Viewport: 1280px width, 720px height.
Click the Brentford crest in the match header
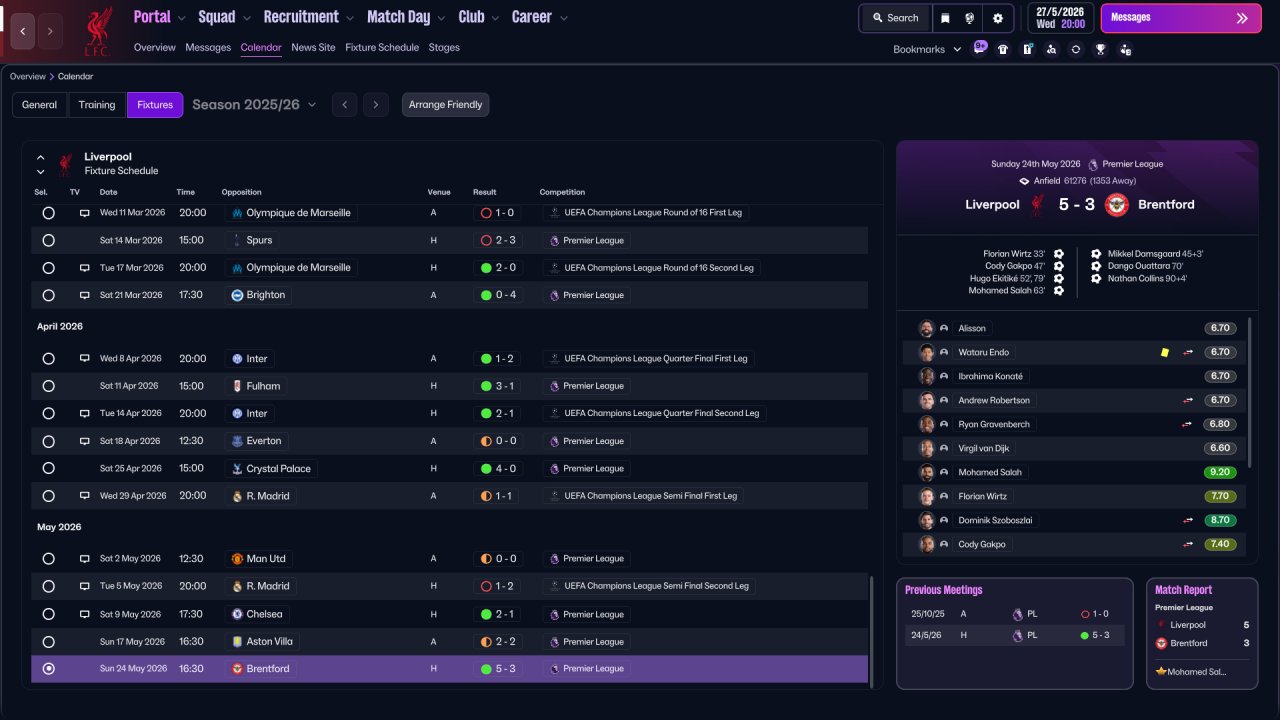[x=1117, y=204]
